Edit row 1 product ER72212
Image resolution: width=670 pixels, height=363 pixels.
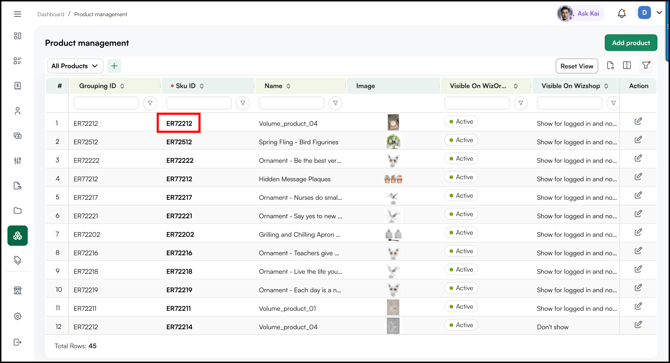[638, 122]
